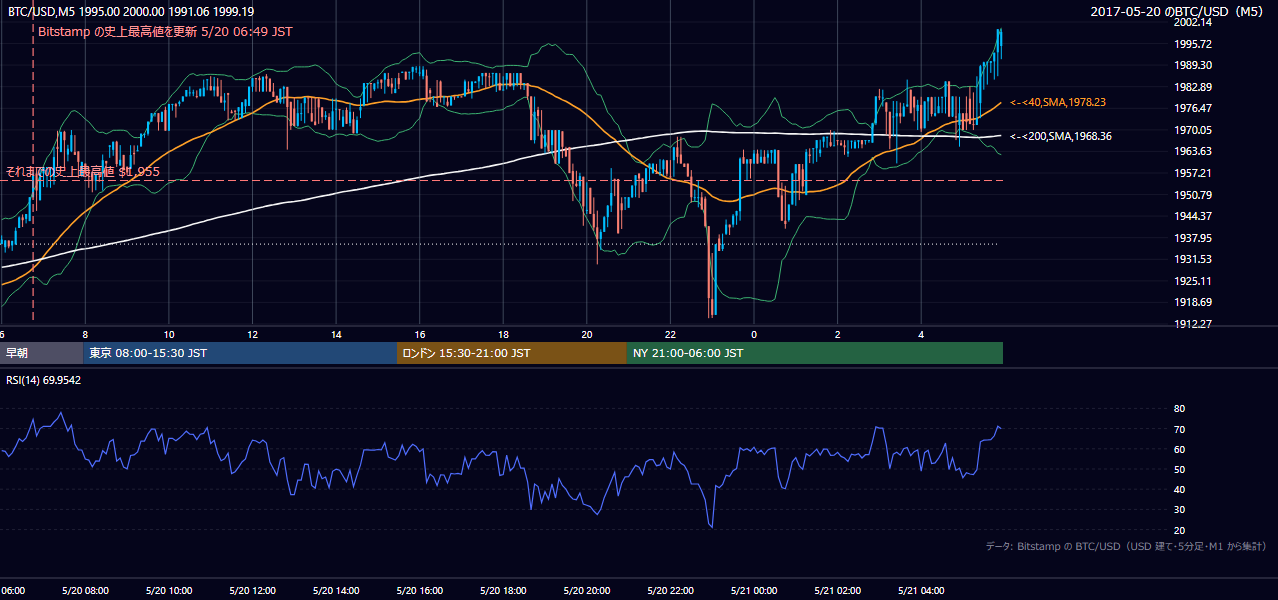Select the 早朝 session bar
Viewport: 1278px width, 600px height.
(41, 353)
